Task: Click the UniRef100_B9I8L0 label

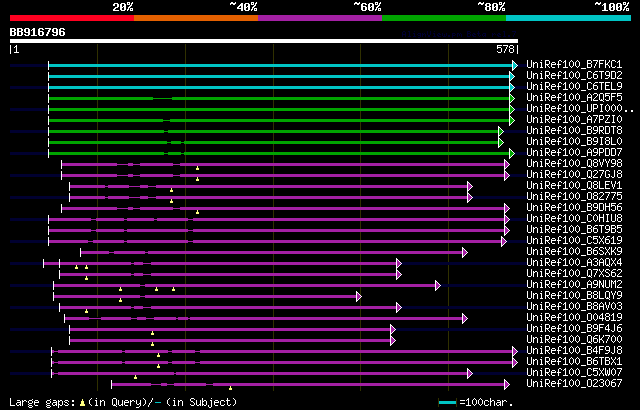Action: point(574,142)
